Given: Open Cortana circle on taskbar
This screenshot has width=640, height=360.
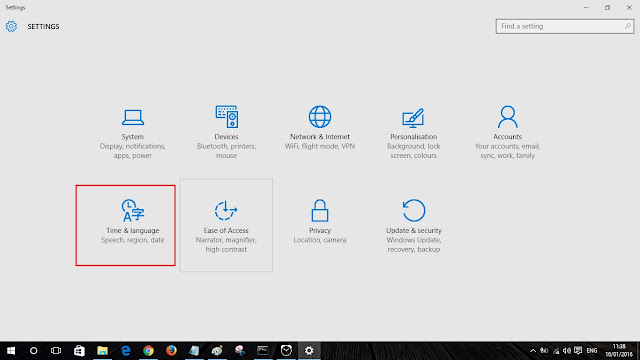Looking at the screenshot, I should click(x=33, y=351).
